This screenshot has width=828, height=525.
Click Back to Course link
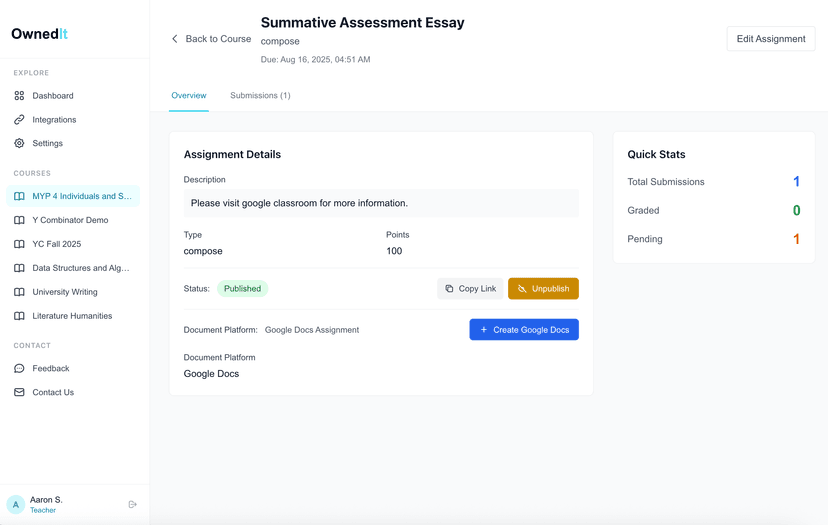[x=211, y=39]
